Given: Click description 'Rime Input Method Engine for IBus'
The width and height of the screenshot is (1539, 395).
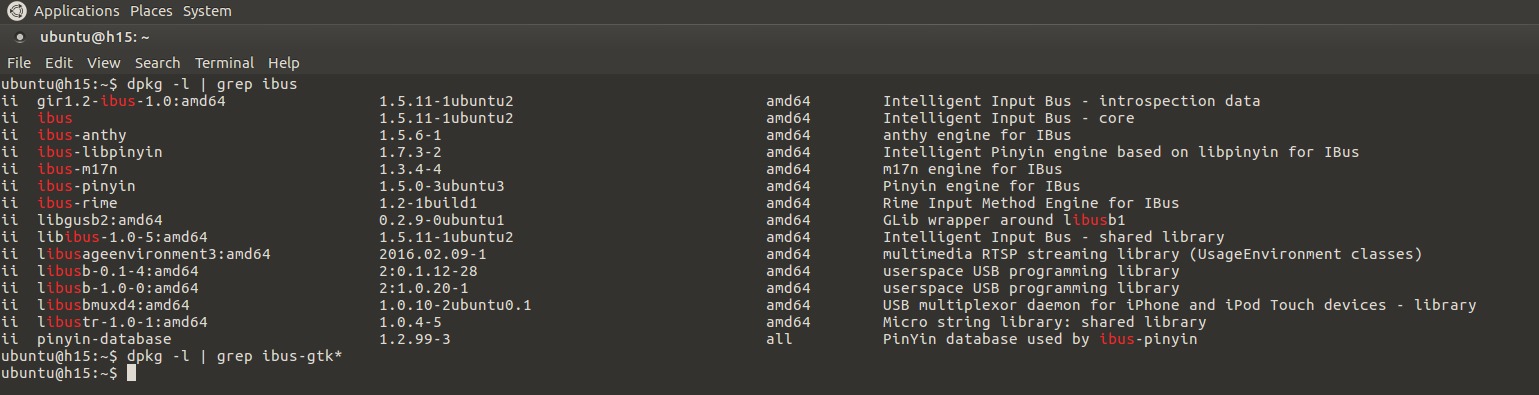Looking at the screenshot, I should pos(1031,203).
